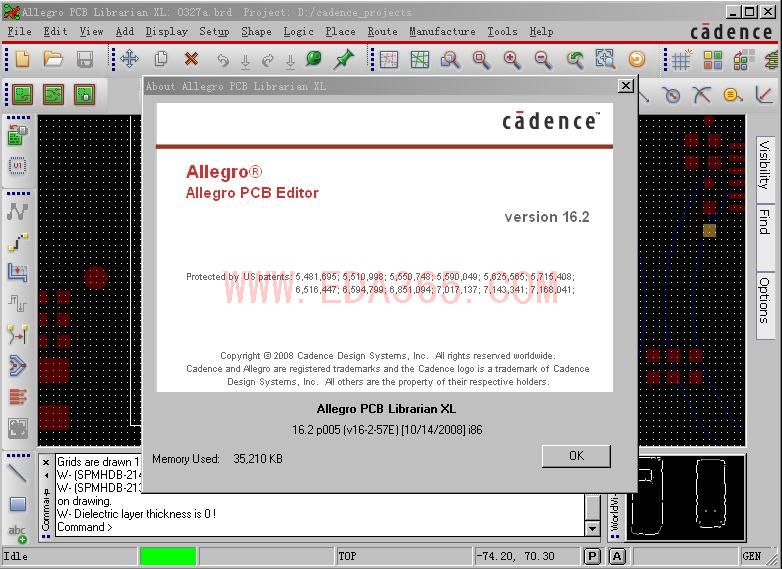782x569 pixels.
Task: Click the Open folder toolbar icon
Action: pyautogui.click(x=53, y=59)
